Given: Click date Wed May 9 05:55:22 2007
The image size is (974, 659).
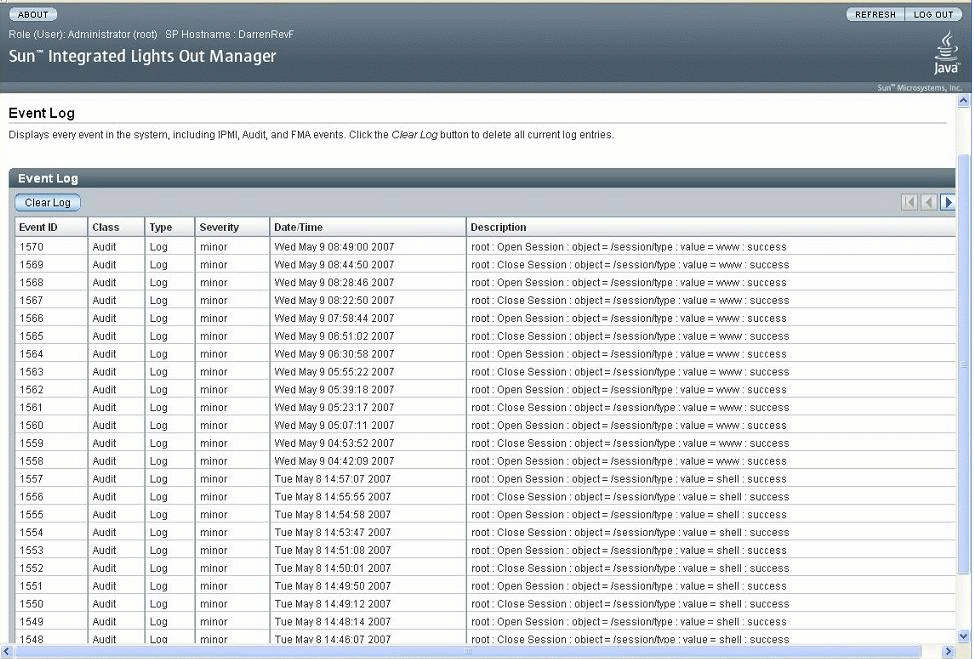Looking at the screenshot, I should click(x=334, y=372).
